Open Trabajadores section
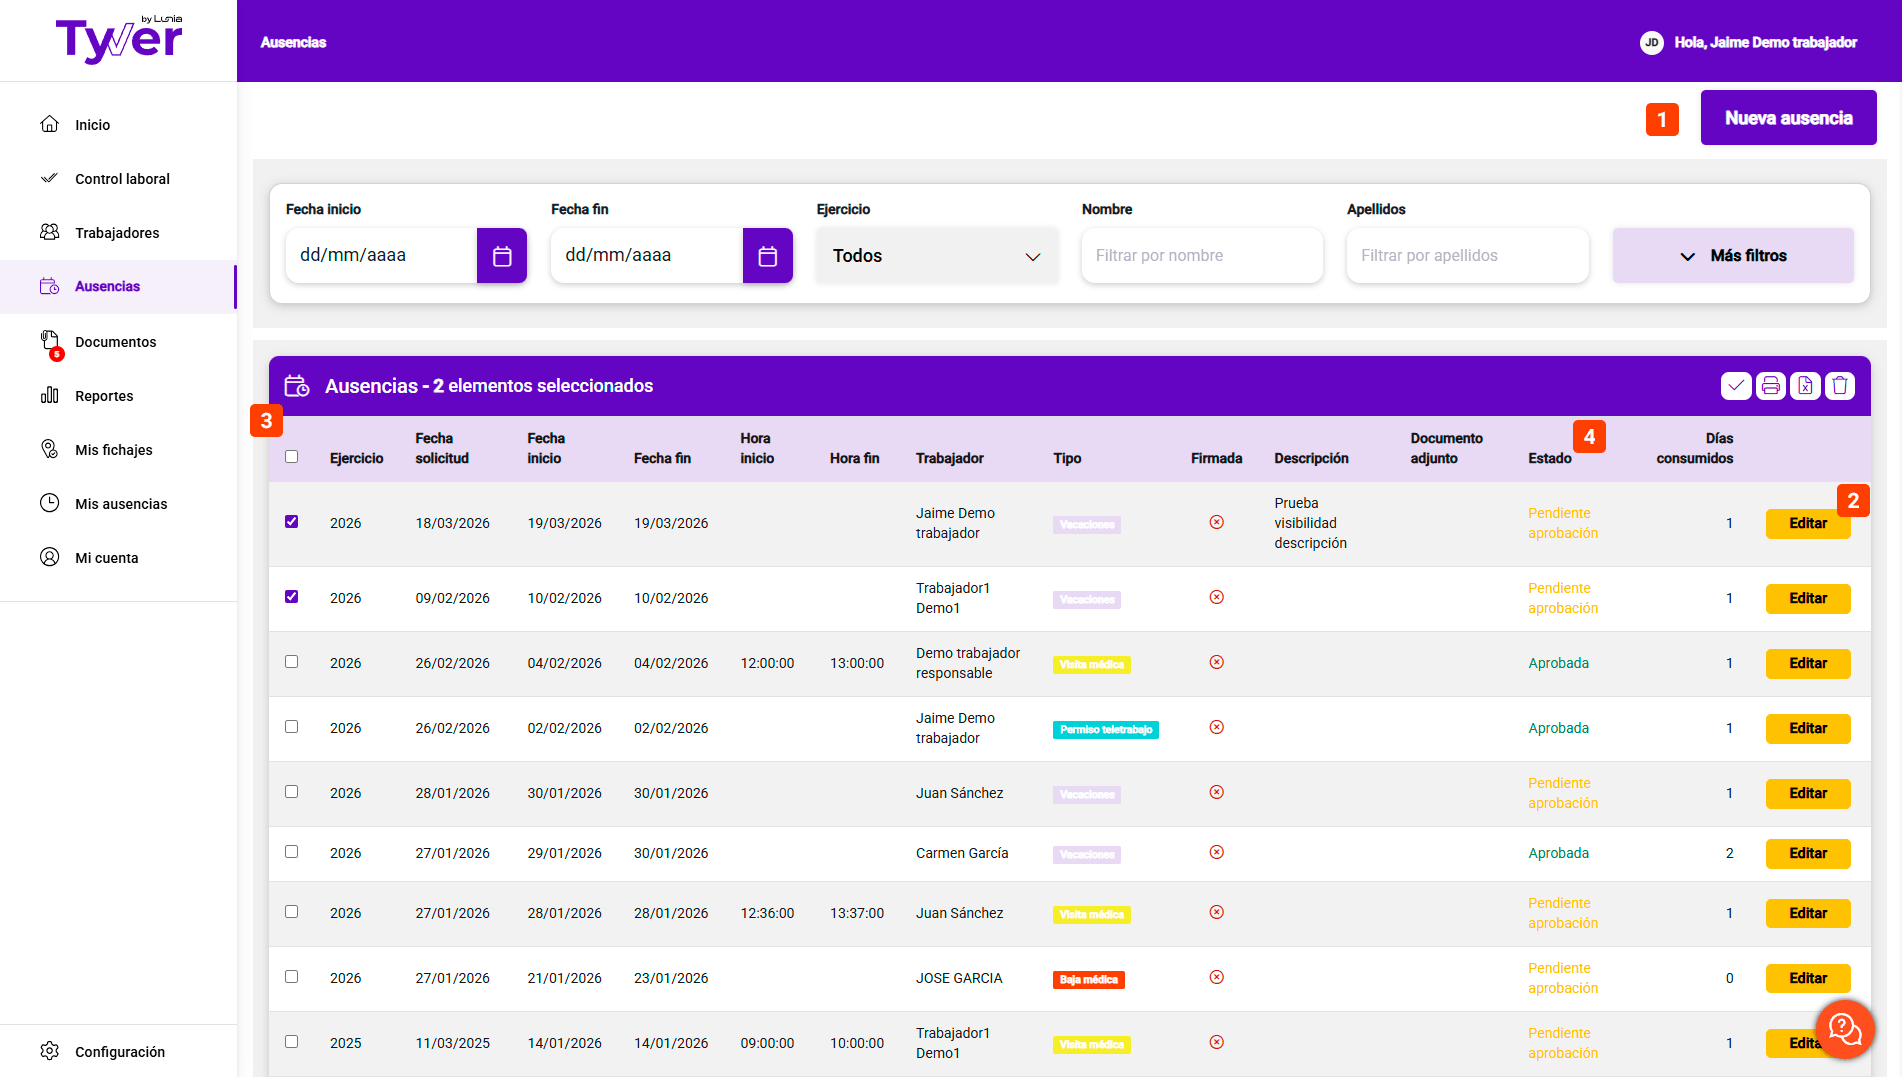 [x=118, y=233]
